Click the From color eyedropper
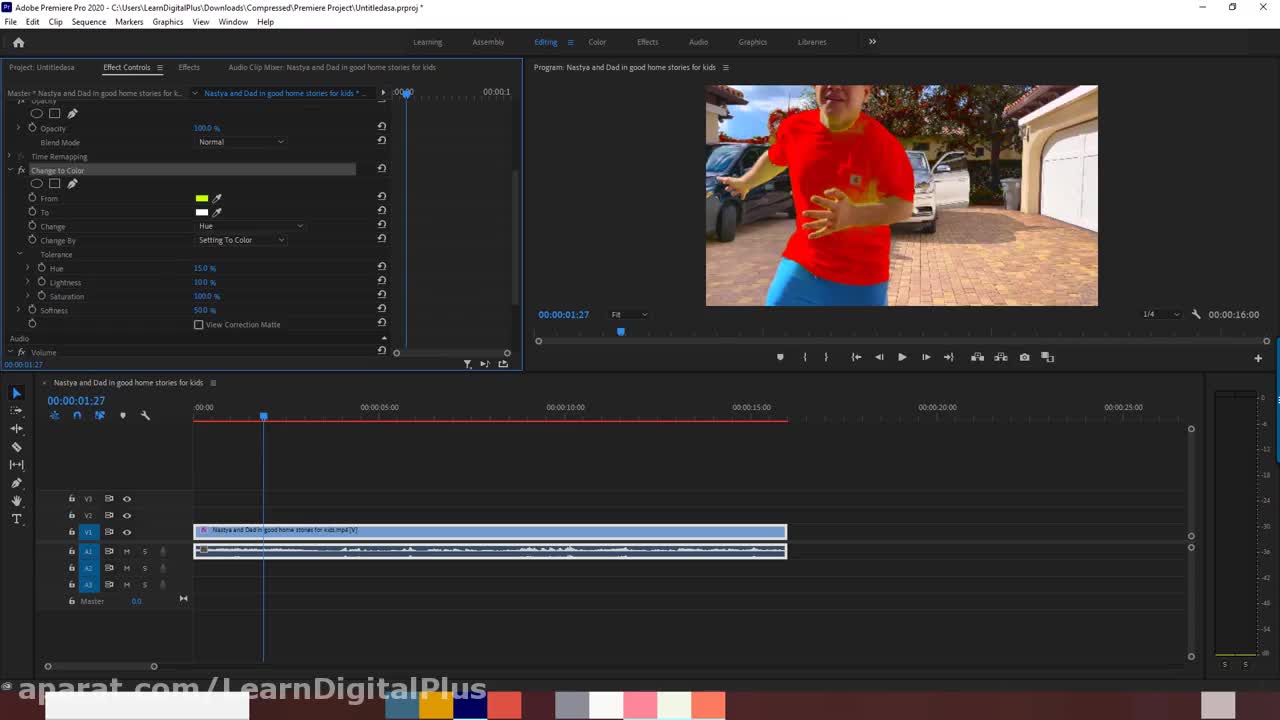This screenshot has height=720, width=1280. click(x=217, y=198)
